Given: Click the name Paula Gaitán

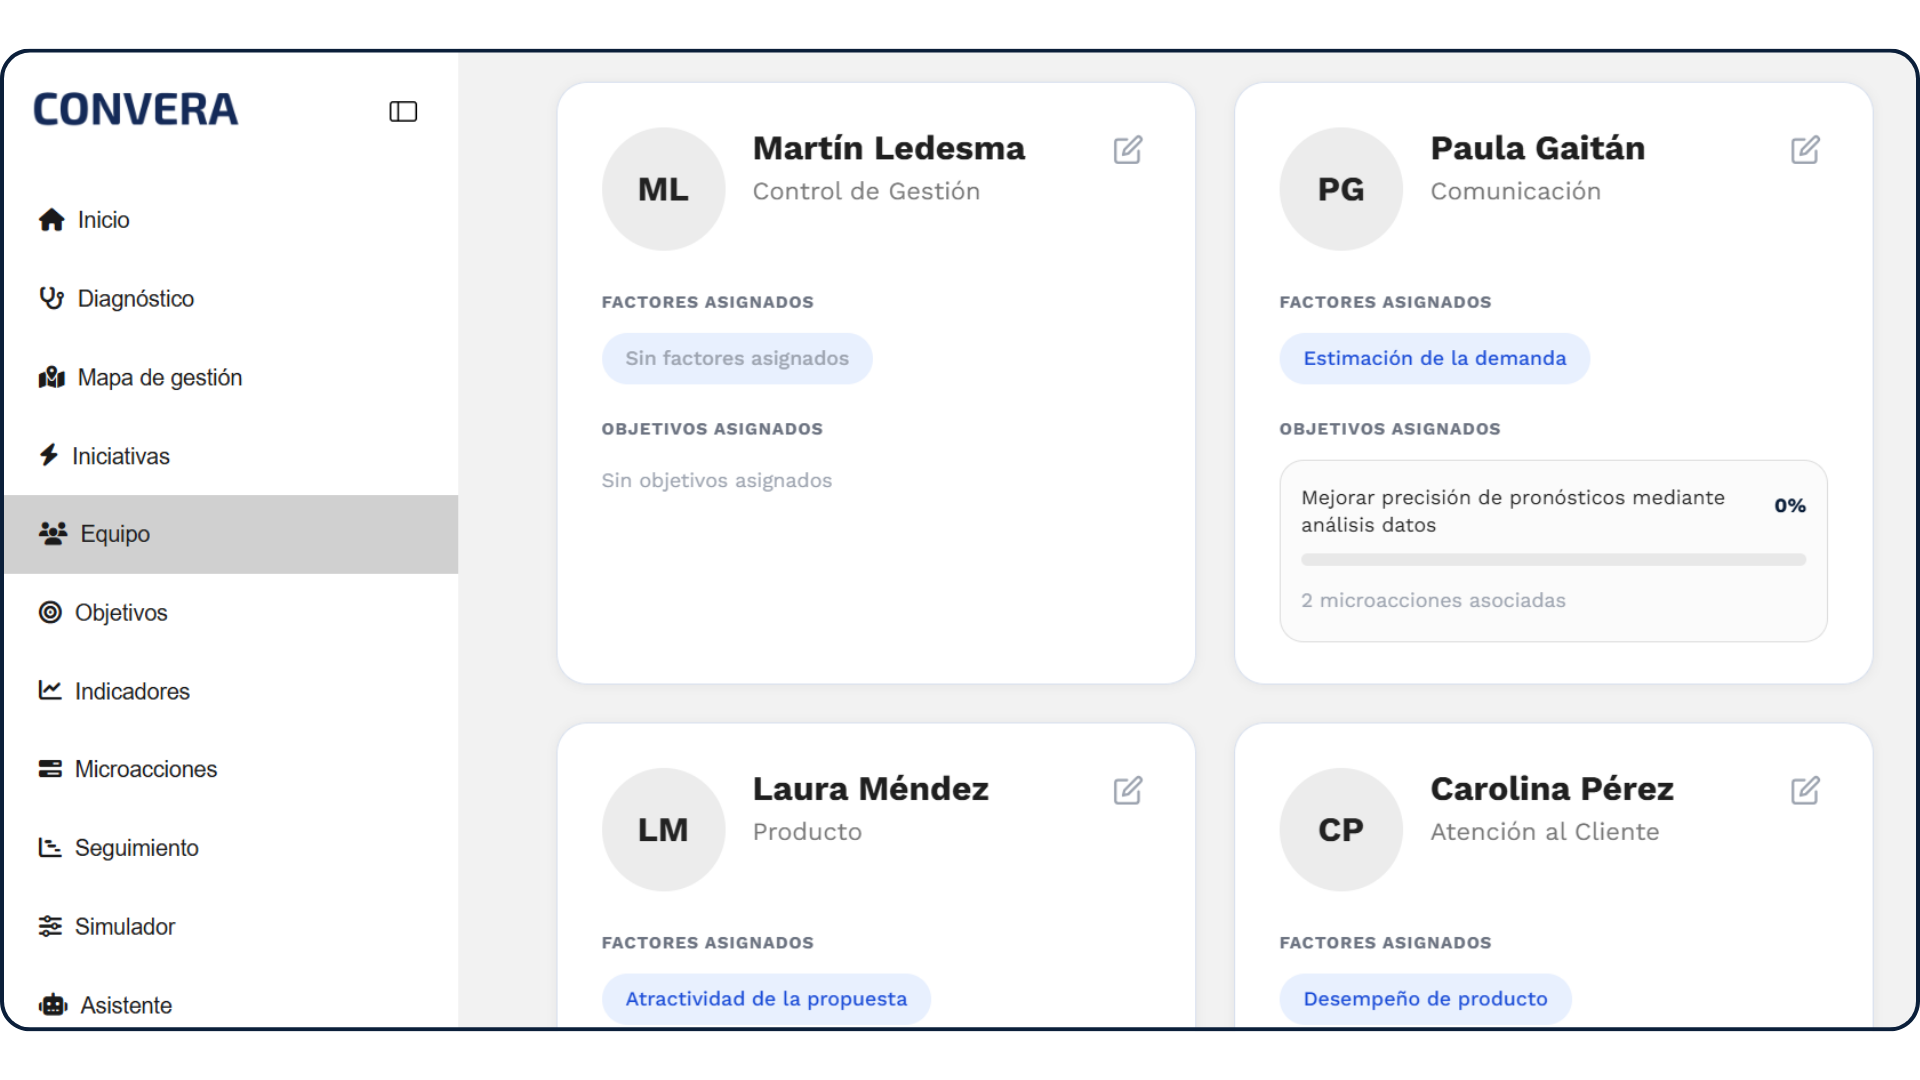Looking at the screenshot, I should pos(1537,148).
